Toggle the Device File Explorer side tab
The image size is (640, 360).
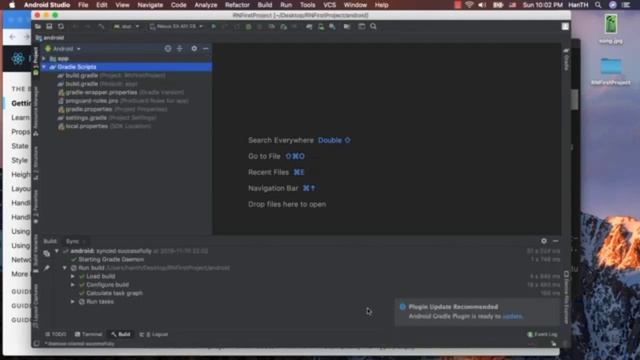[566, 297]
